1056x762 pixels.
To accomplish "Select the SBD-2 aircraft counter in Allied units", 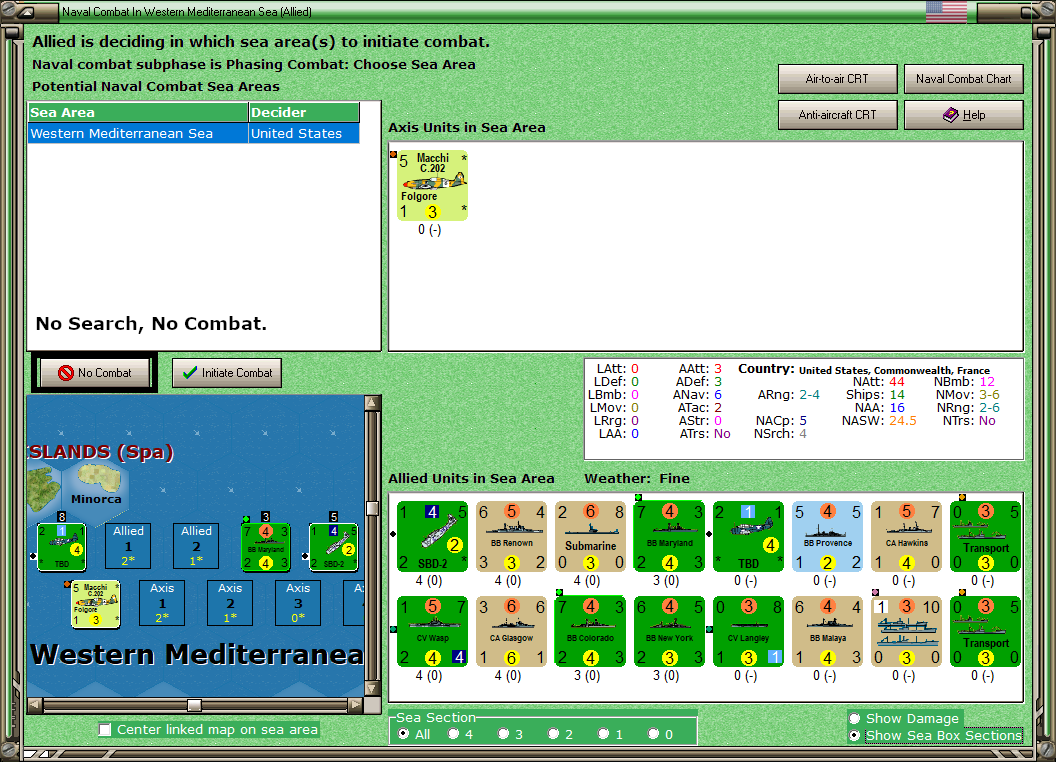I will [432, 536].
